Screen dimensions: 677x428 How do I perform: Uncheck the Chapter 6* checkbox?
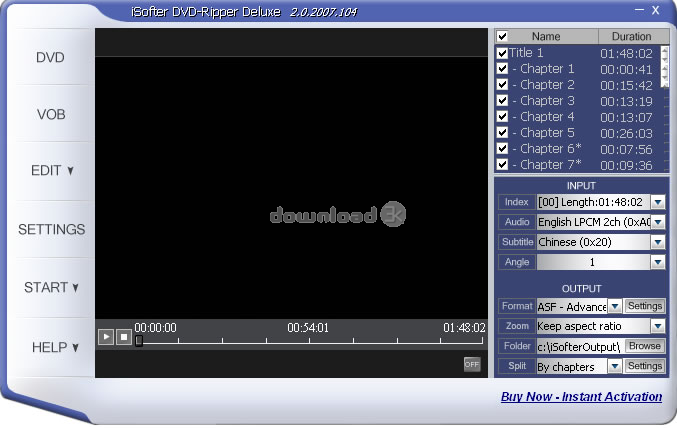[x=502, y=149]
